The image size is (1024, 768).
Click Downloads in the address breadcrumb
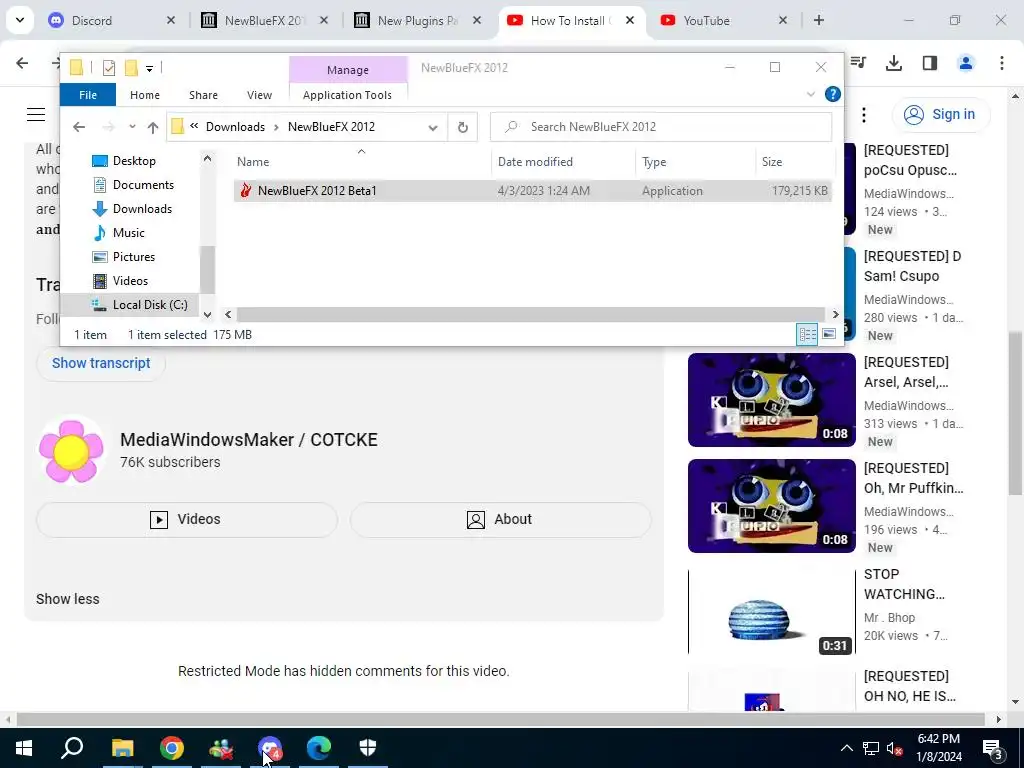[235, 127]
